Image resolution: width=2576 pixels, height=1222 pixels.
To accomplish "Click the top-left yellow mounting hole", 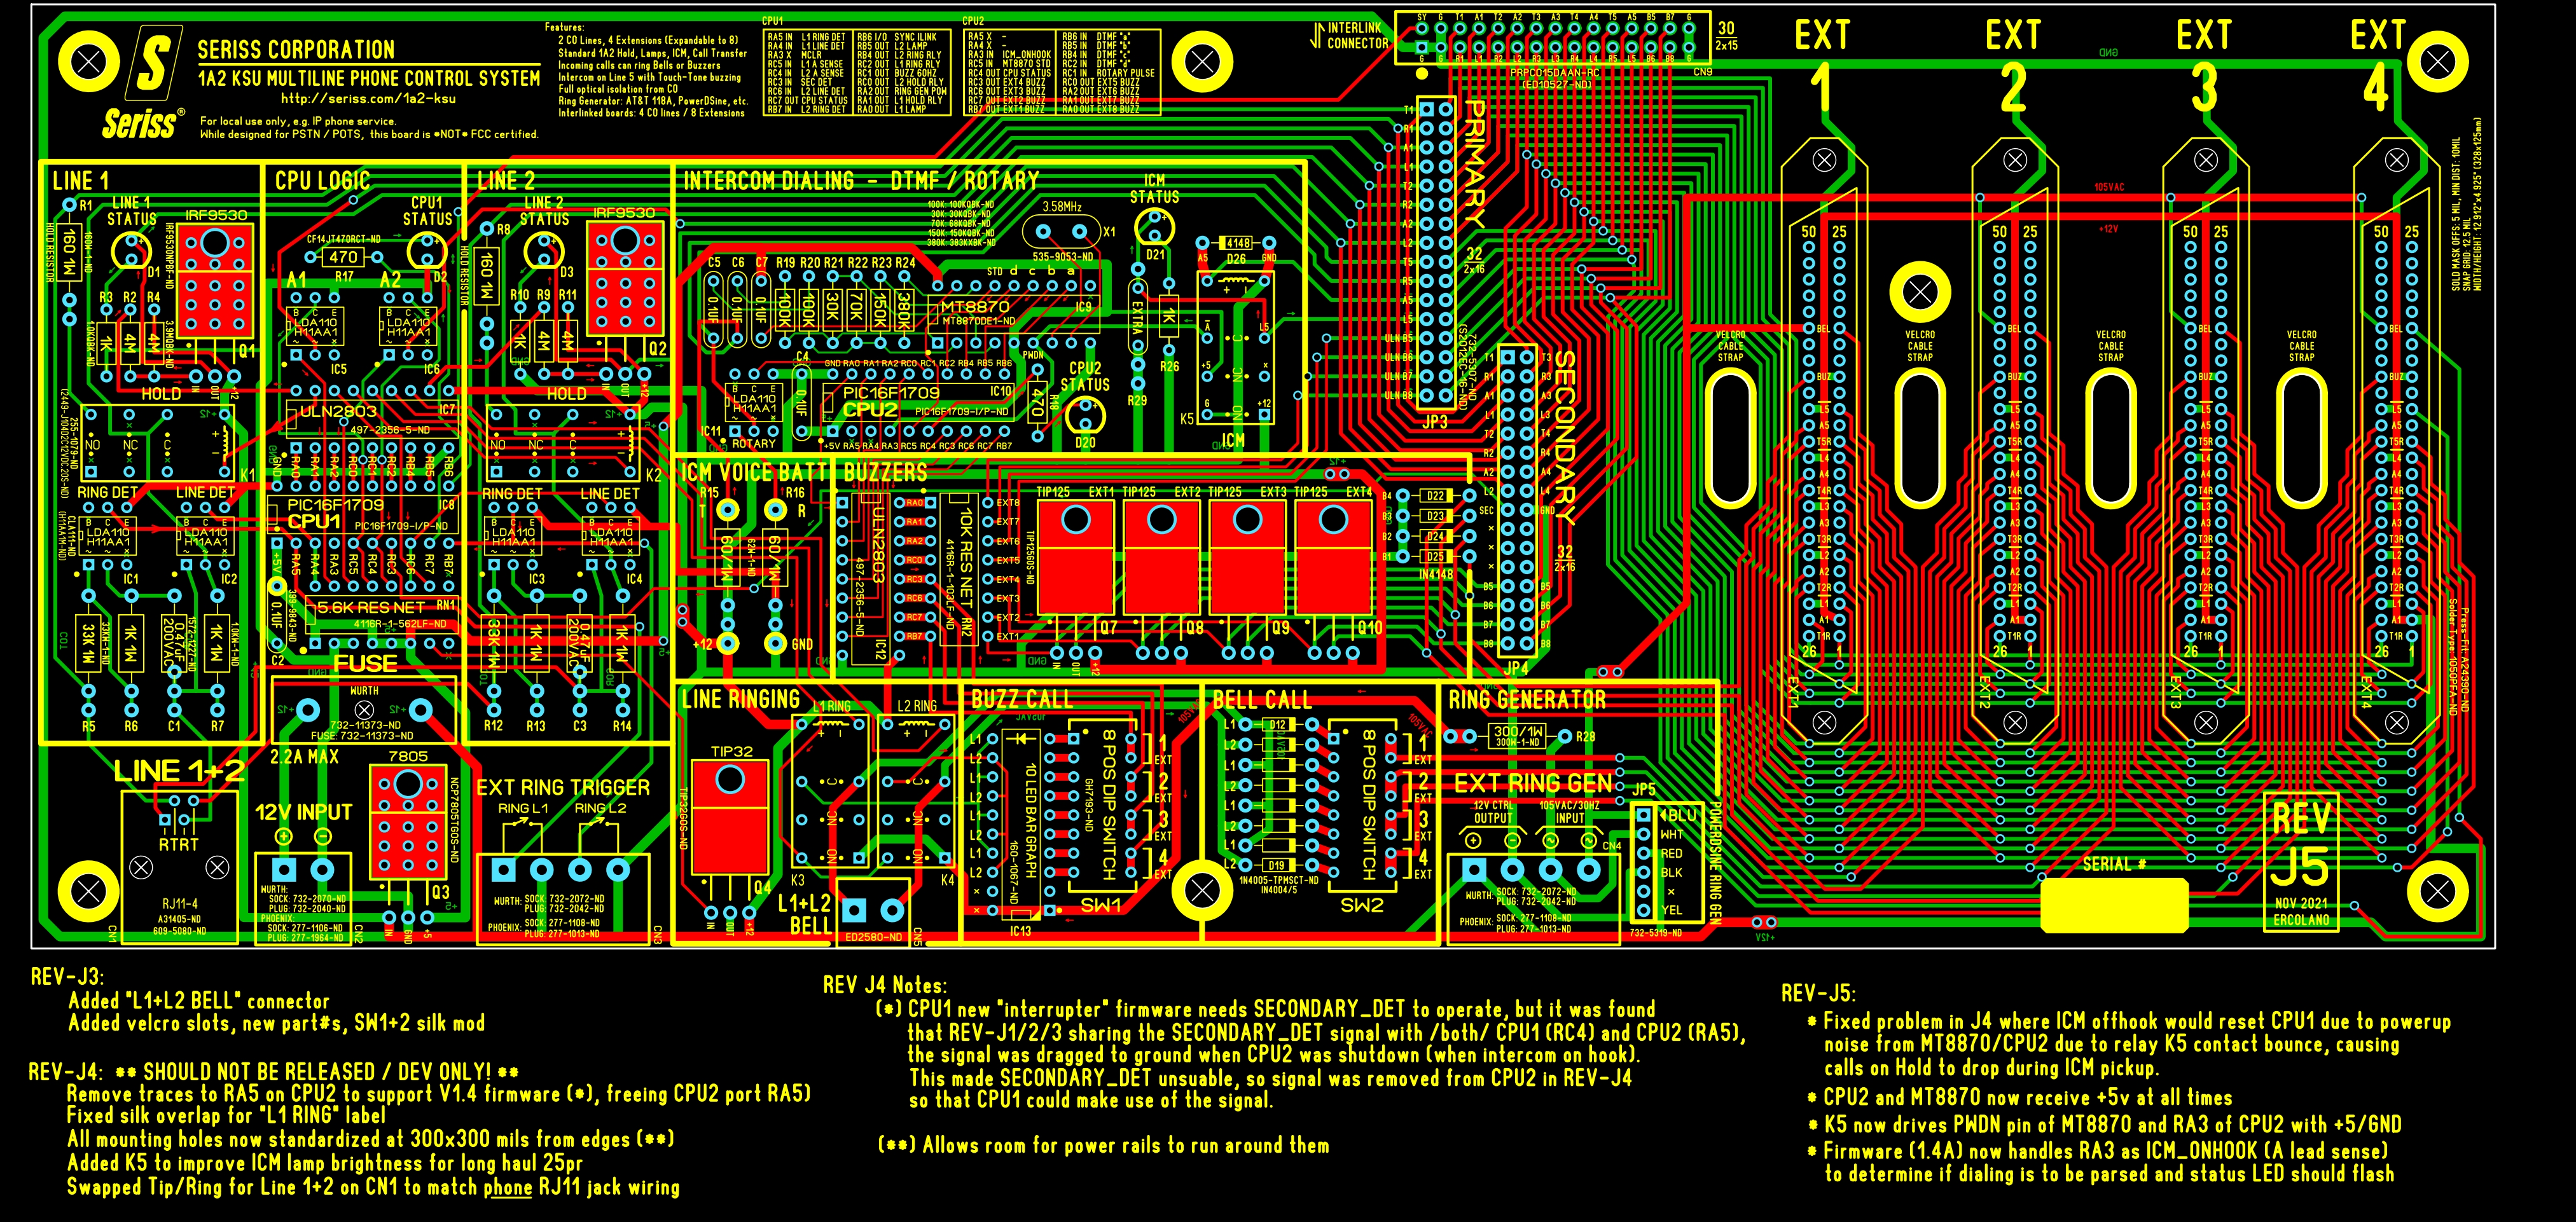I will (x=89, y=62).
